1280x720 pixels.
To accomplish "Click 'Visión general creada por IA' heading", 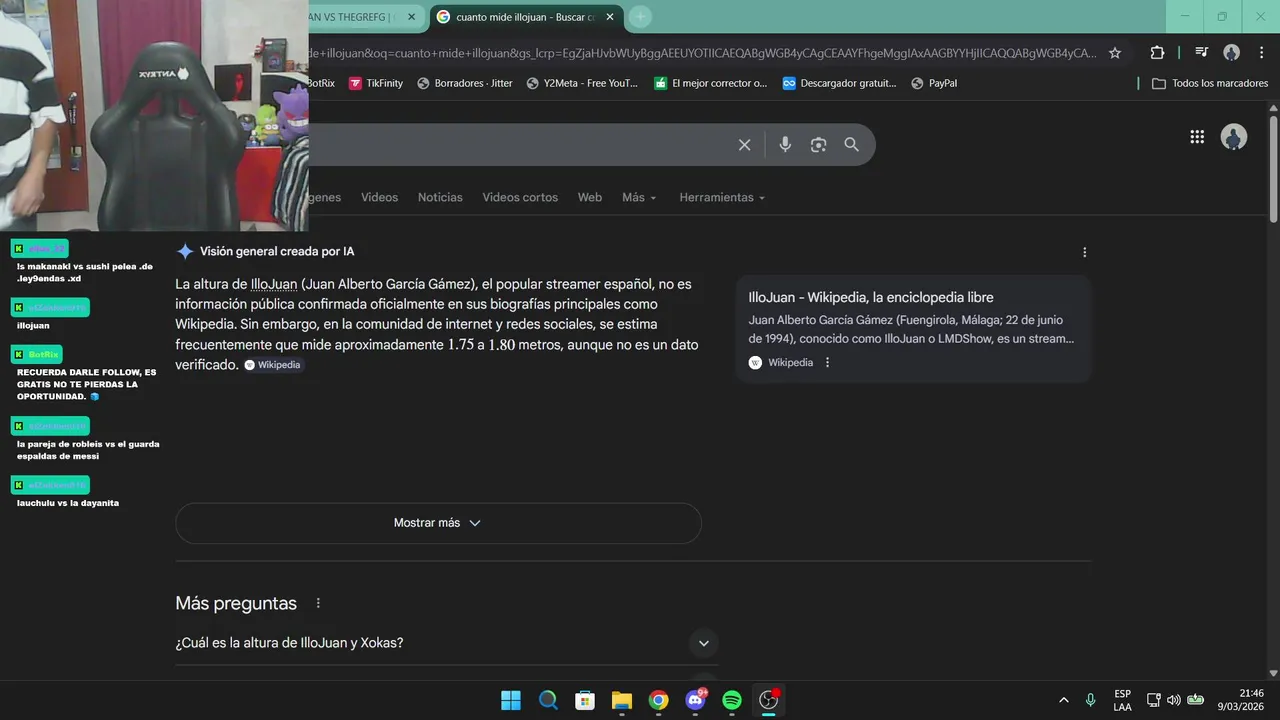I will pyautogui.click(x=277, y=252).
